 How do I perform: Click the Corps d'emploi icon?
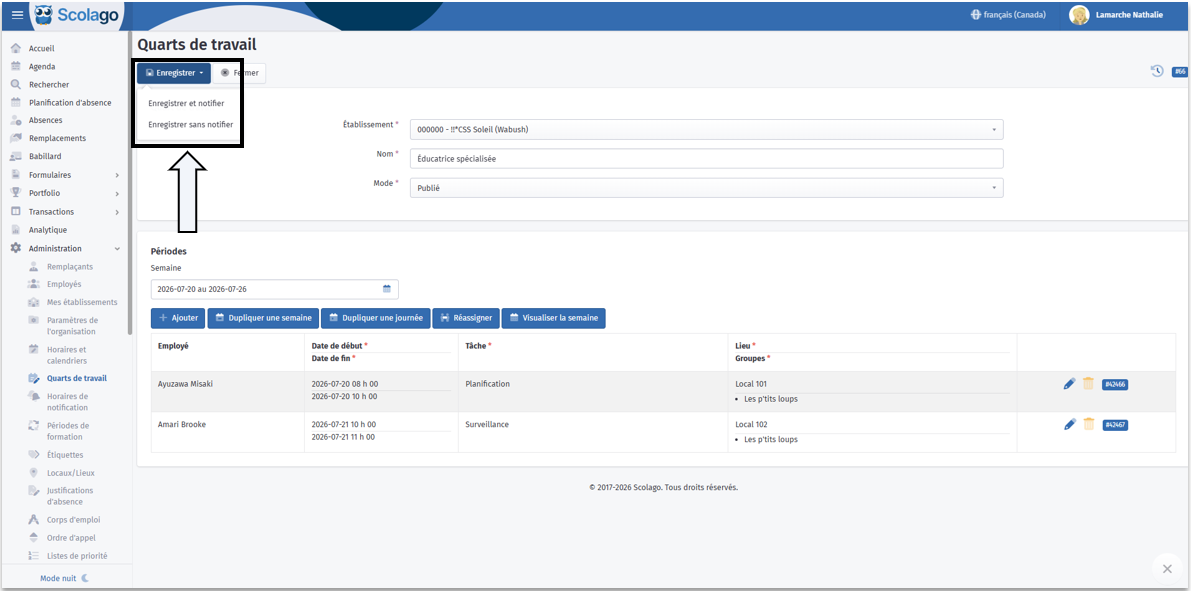click(x=33, y=520)
